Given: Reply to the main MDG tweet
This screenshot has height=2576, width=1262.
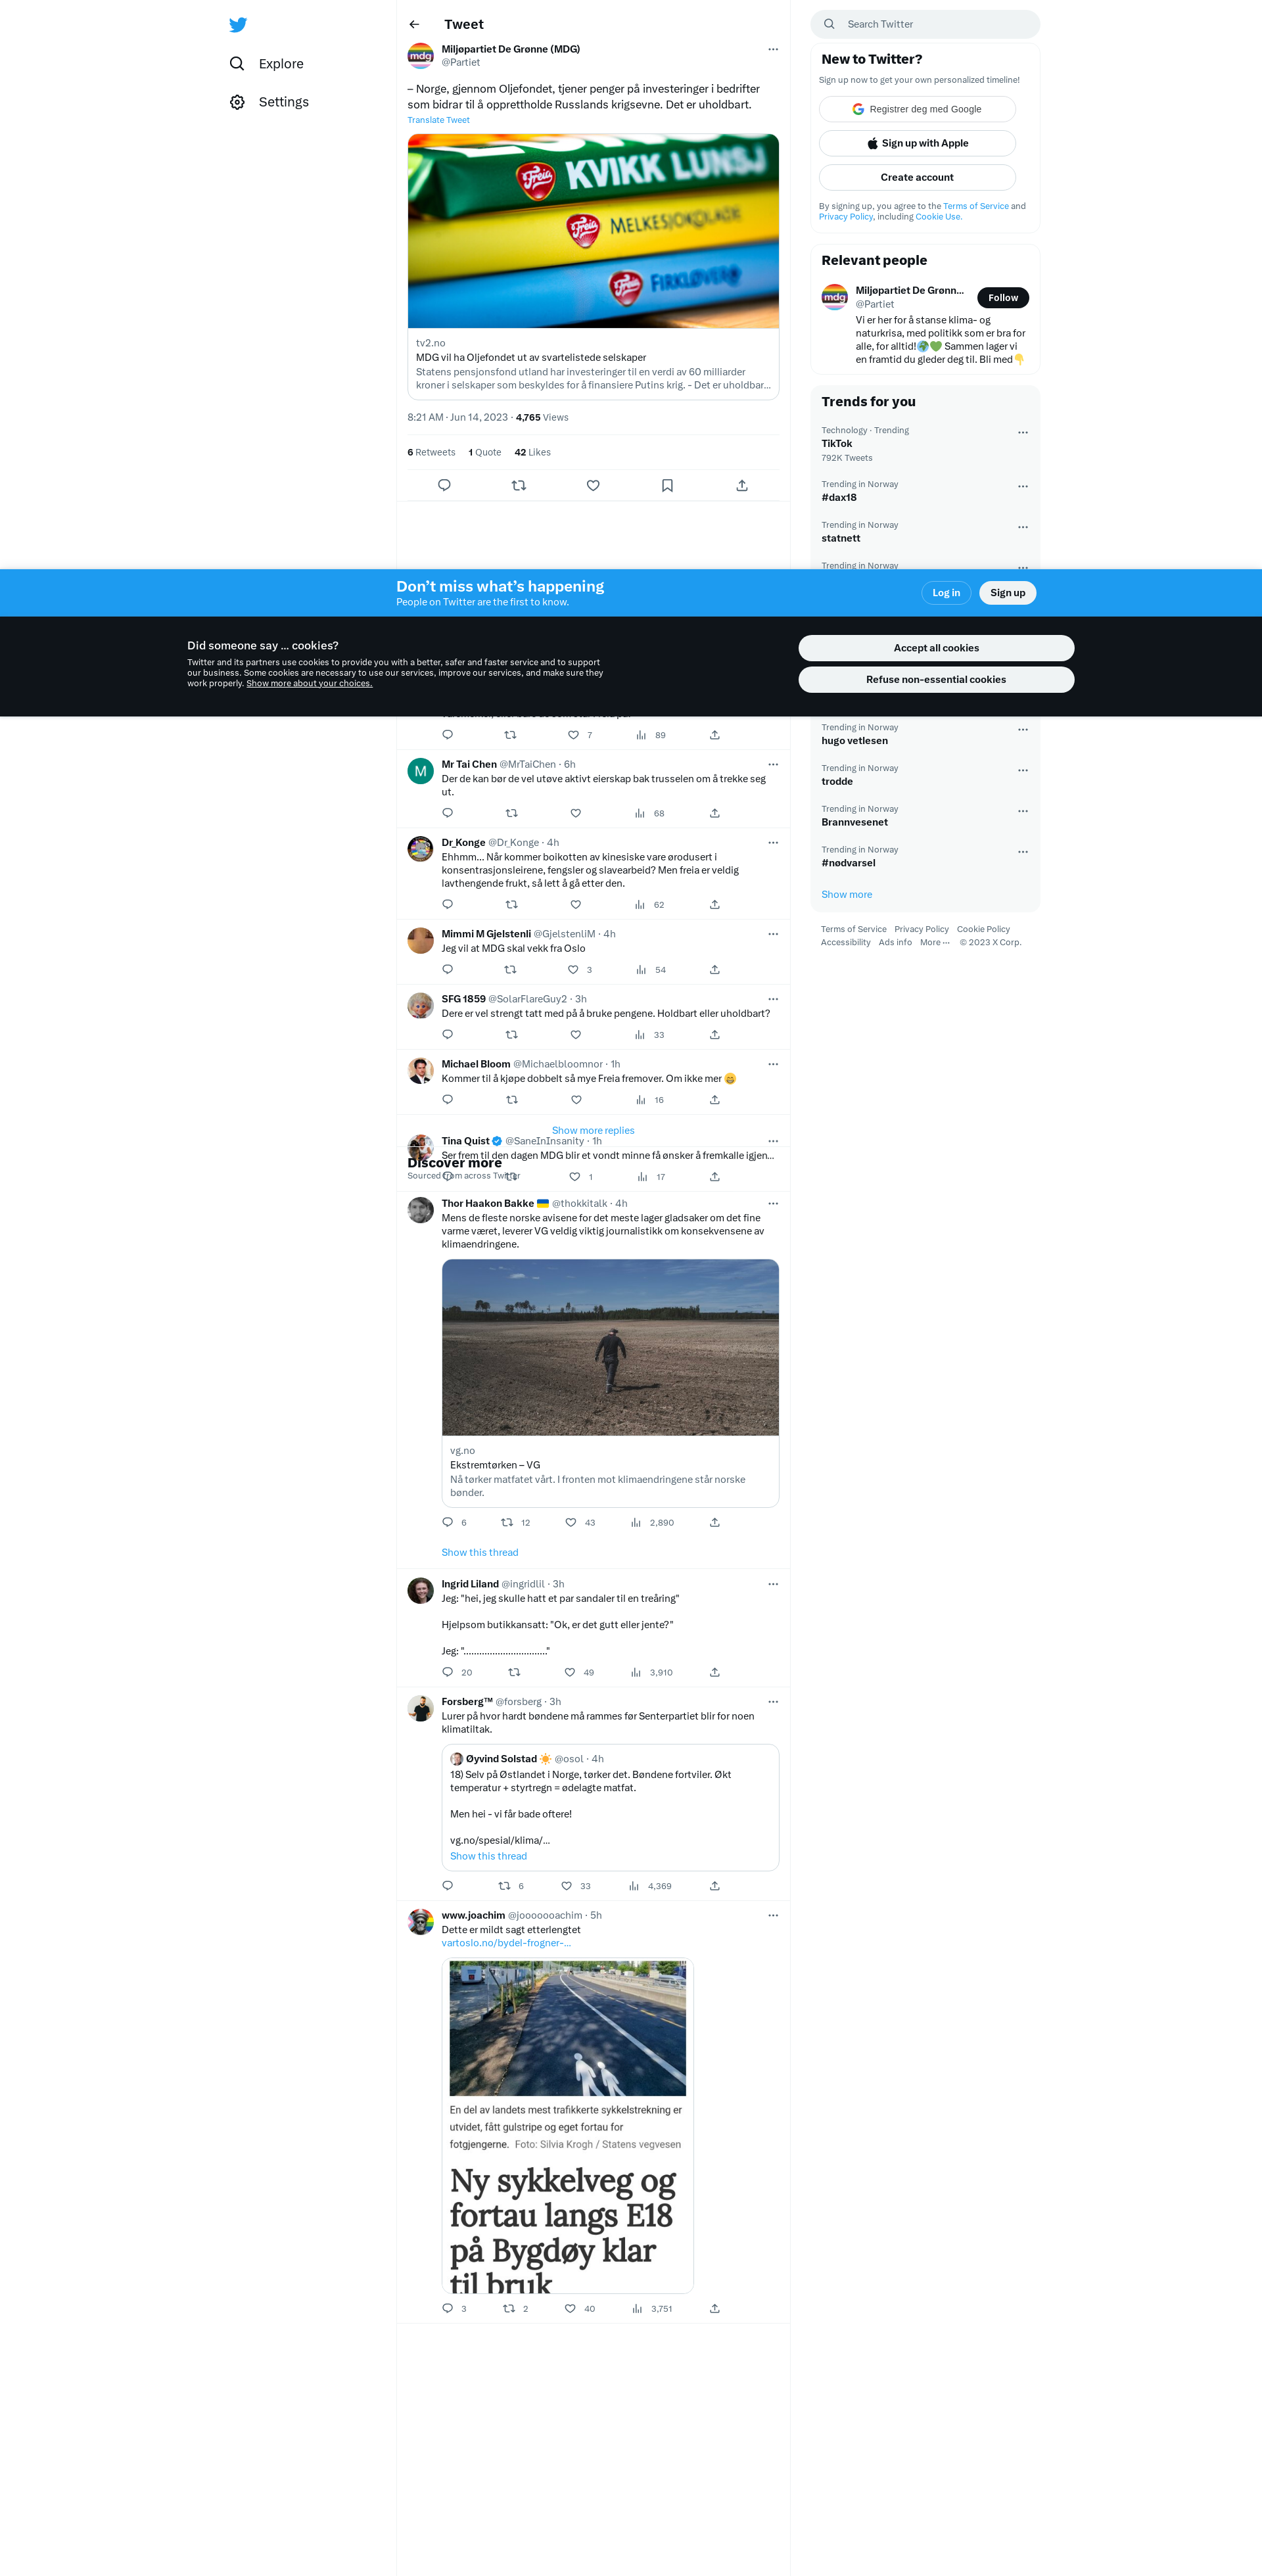Looking at the screenshot, I should click(444, 485).
